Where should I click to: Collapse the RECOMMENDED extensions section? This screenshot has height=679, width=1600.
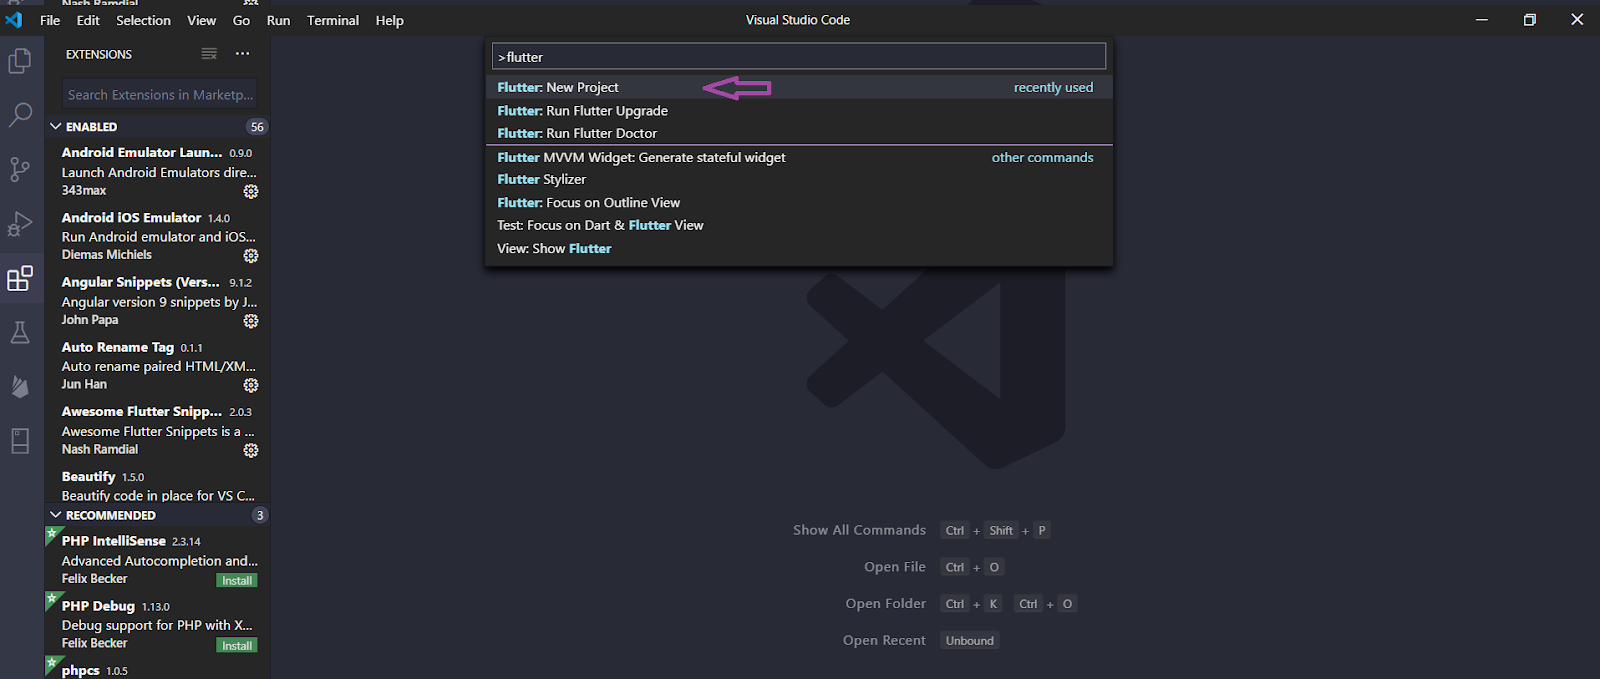click(56, 515)
